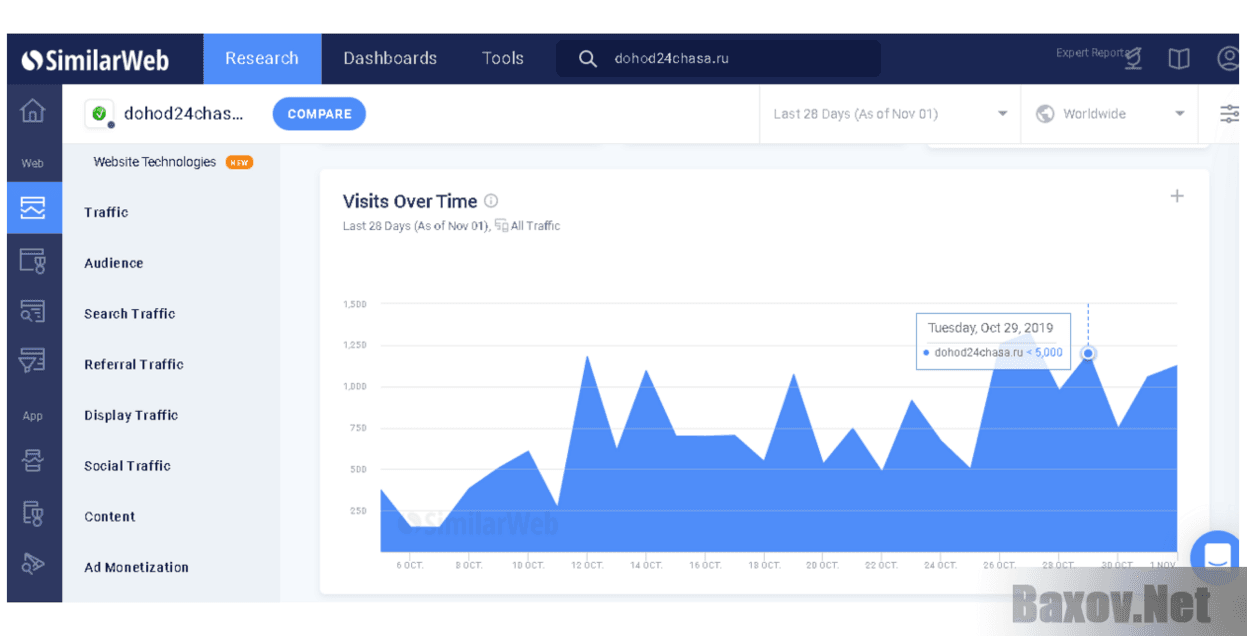Click the user profile icon
Screen dimensions: 1247x636
[1229, 59]
